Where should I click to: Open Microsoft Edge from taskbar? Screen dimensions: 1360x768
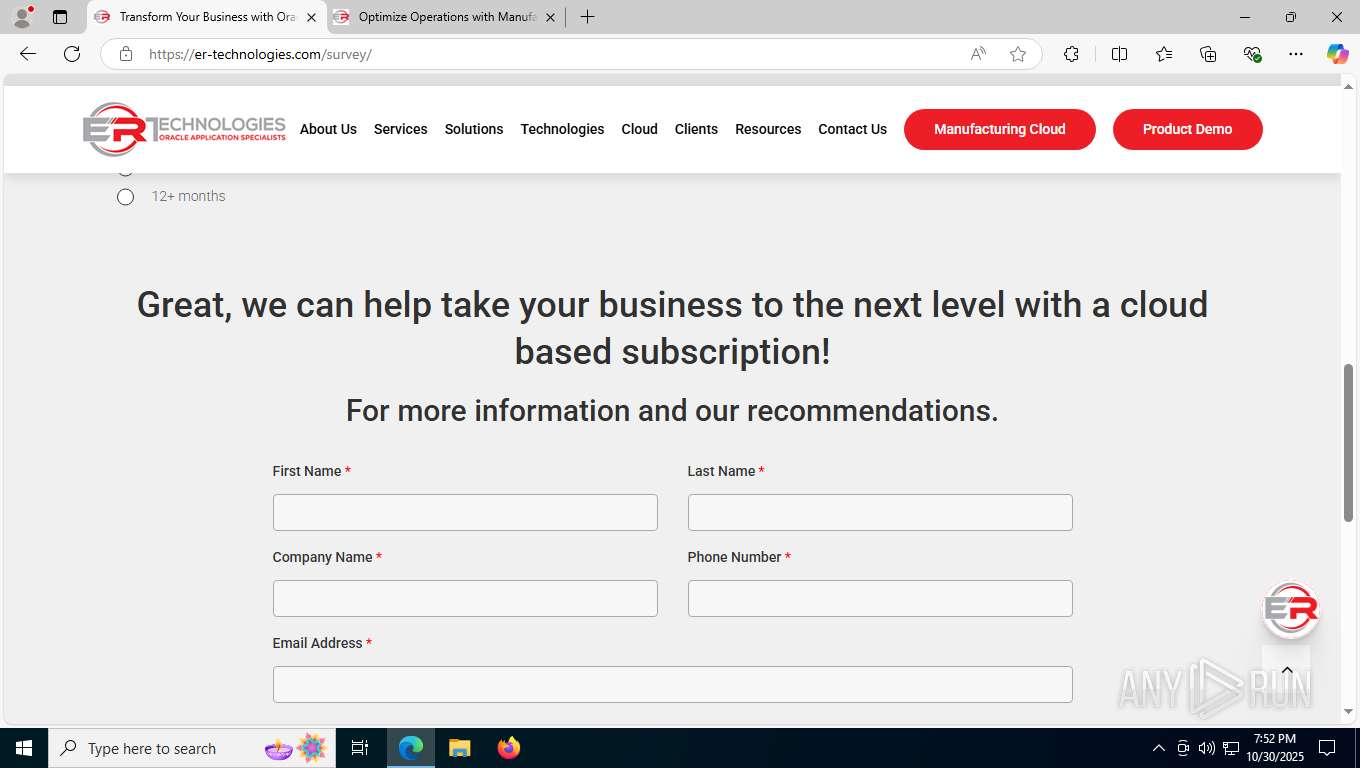pyautogui.click(x=411, y=748)
